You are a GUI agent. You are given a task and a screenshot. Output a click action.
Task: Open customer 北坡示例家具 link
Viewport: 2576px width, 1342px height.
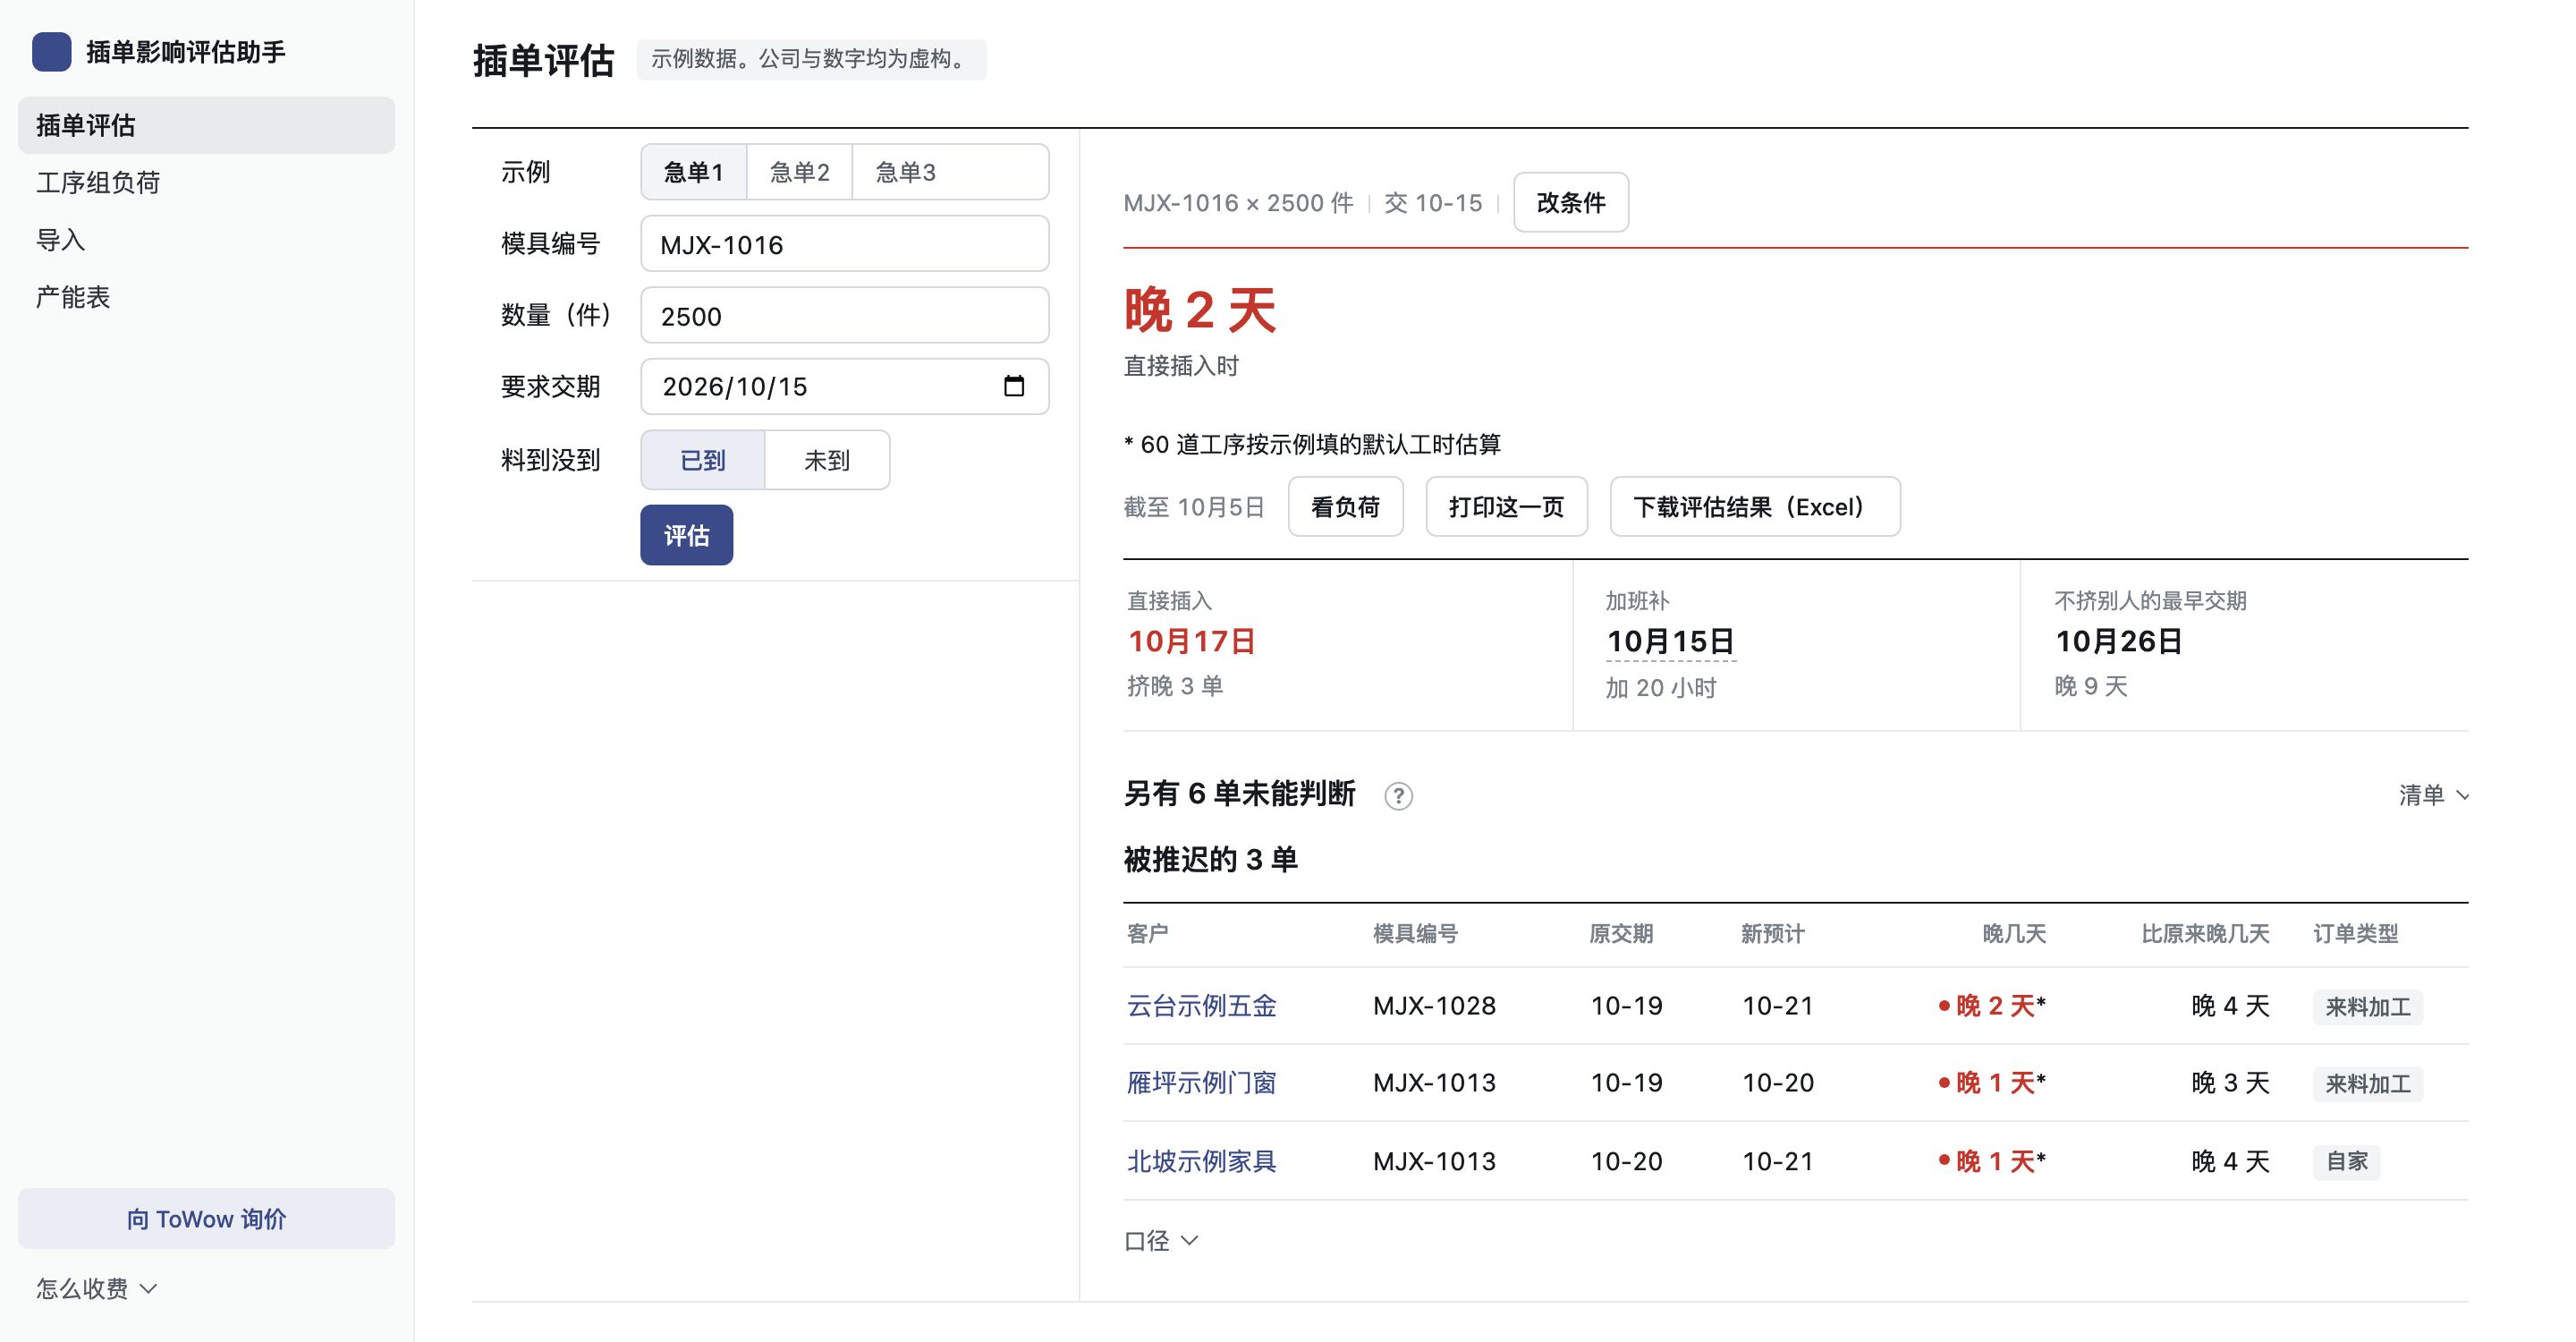1202,1161
